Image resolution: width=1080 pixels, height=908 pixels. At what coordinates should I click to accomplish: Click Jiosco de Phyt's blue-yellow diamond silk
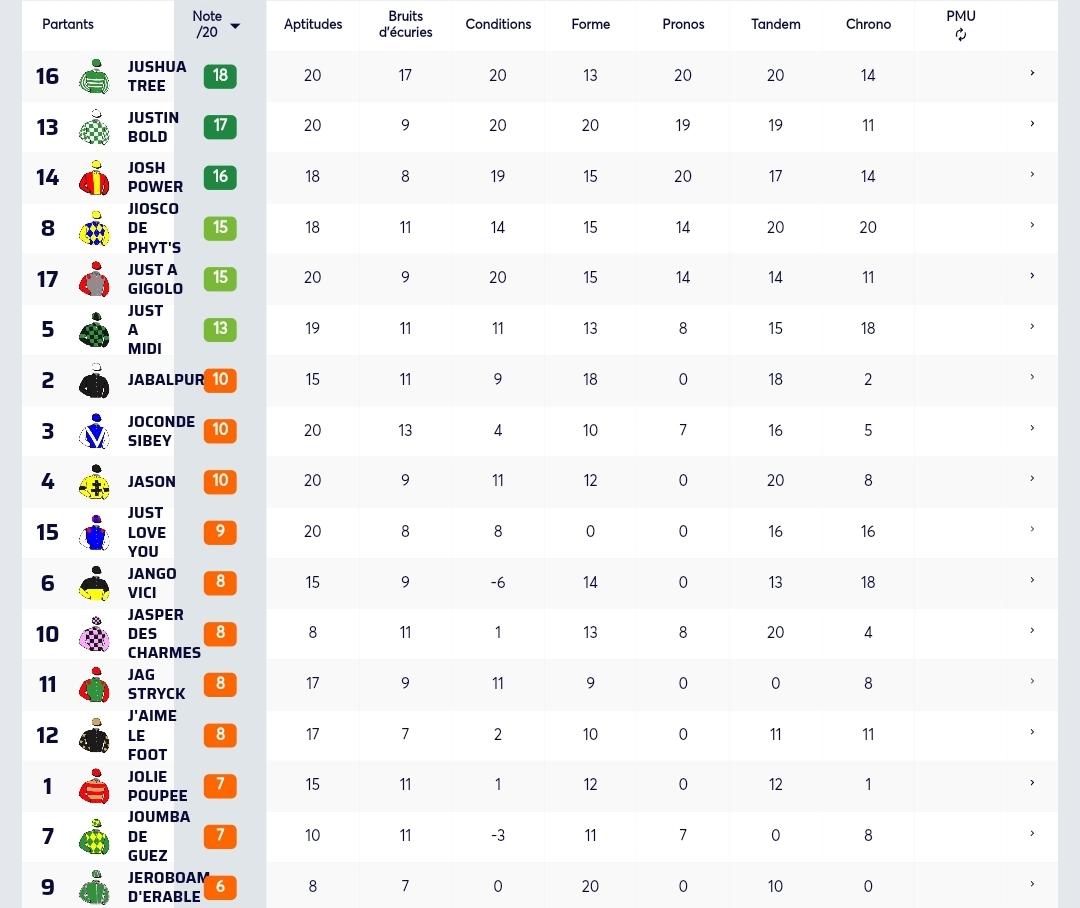coord(94,229)
